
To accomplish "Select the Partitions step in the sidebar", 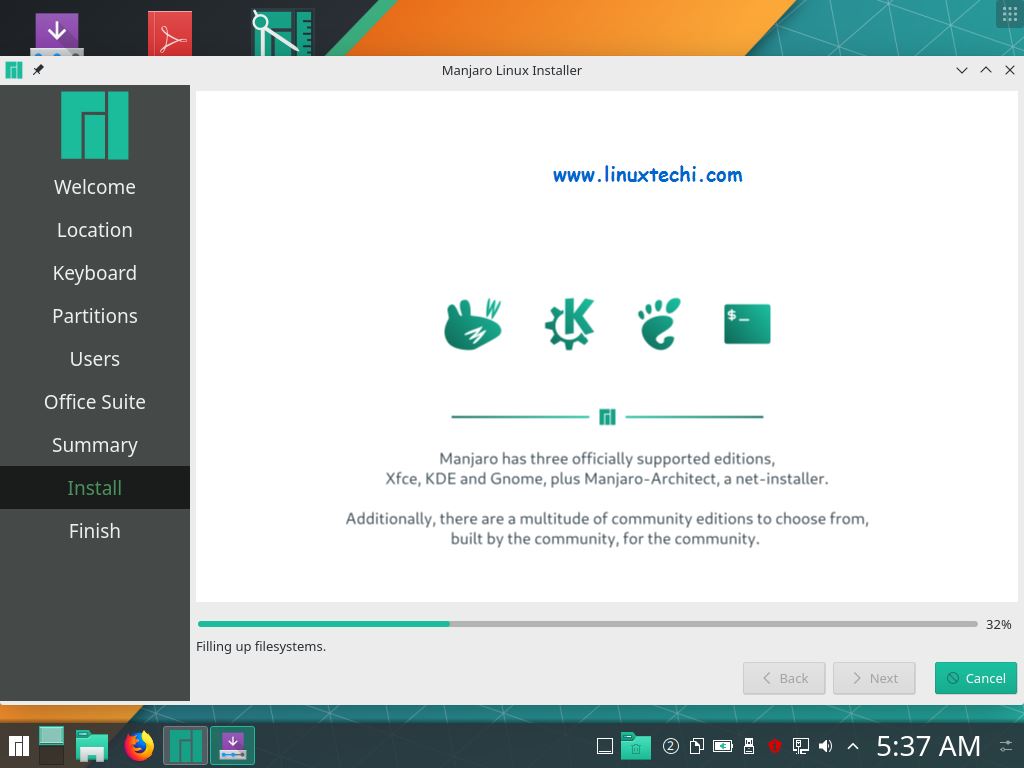I will click(94, 315).
